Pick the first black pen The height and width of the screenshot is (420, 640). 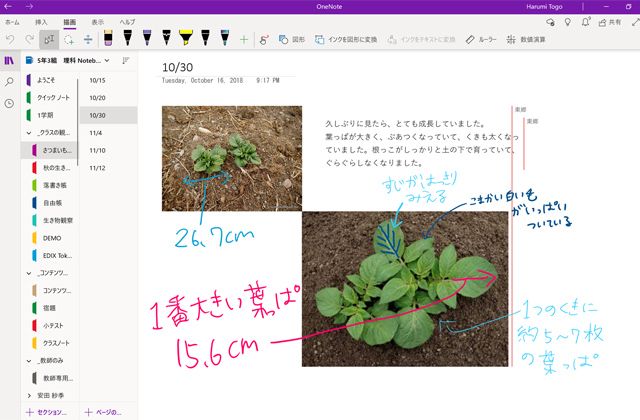pyautogui.click(x=127, y=38)
